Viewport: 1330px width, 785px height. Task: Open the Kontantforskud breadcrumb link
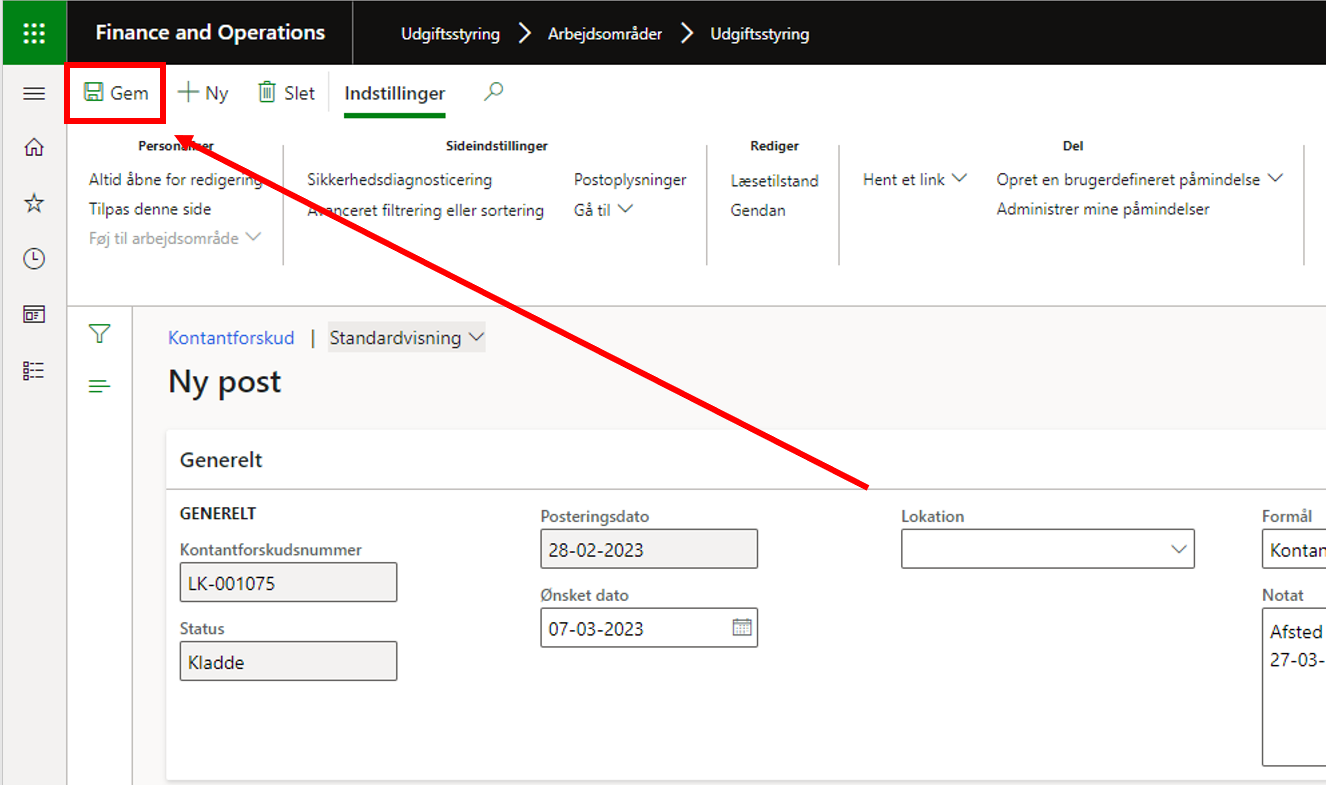[x=231, y=338]
